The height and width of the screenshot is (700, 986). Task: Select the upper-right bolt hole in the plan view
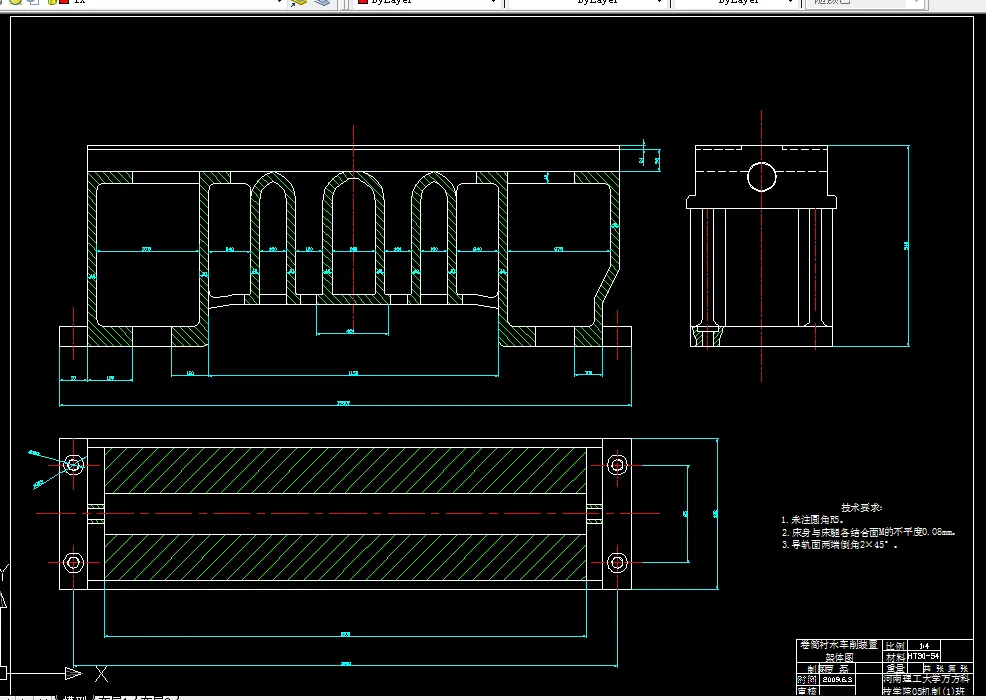617,465
